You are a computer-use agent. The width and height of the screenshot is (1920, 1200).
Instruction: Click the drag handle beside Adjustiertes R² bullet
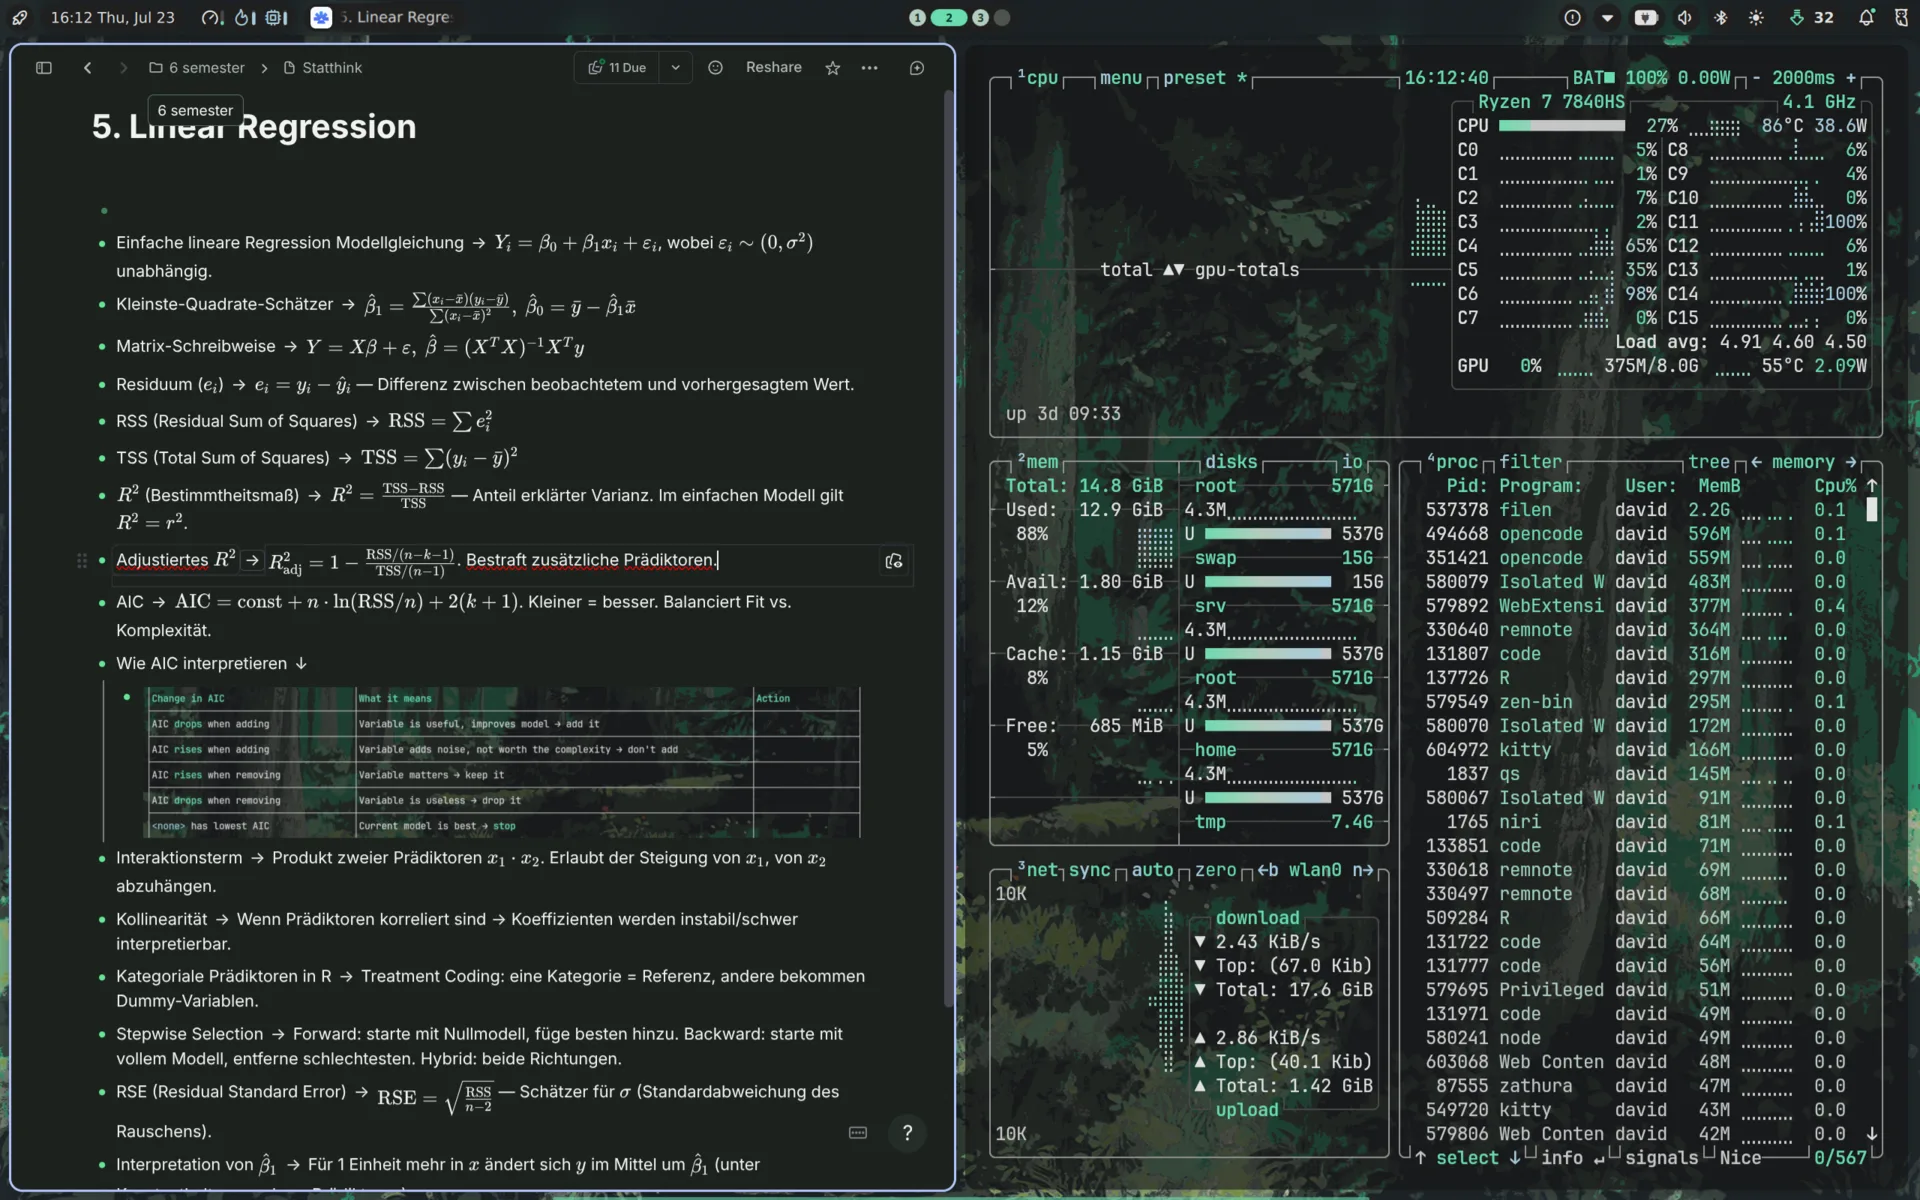point(82,561)
